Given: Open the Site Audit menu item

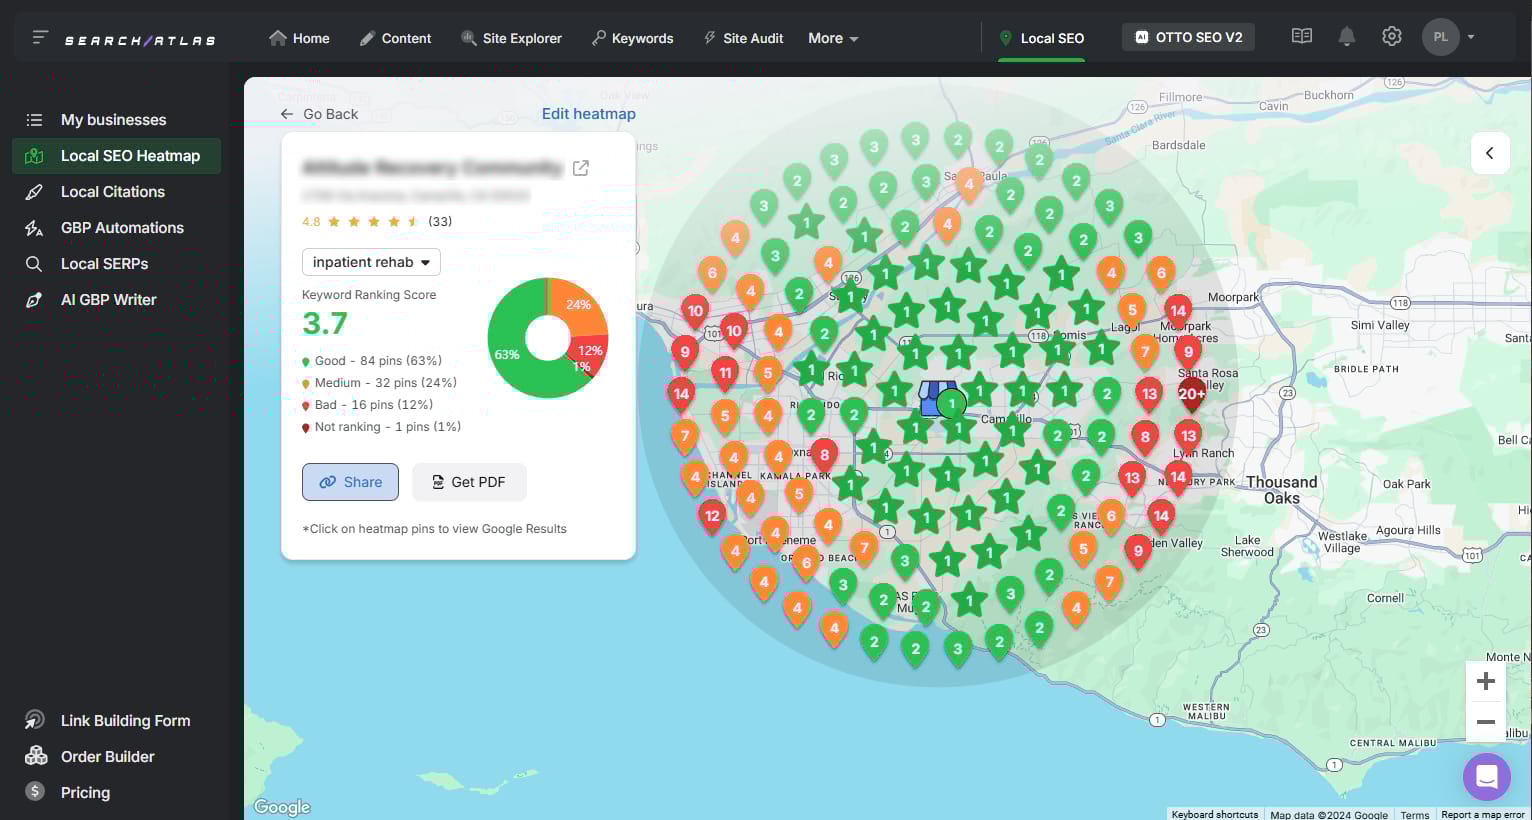Looking at the screenshot, I should point(743,38).
